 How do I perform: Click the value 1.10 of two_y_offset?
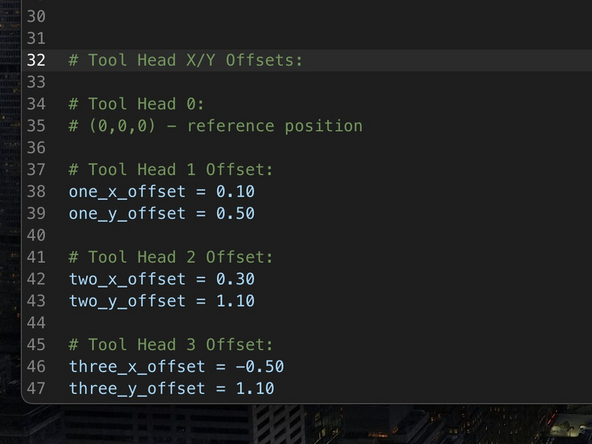pyautogui.click(x=236, y=301)
